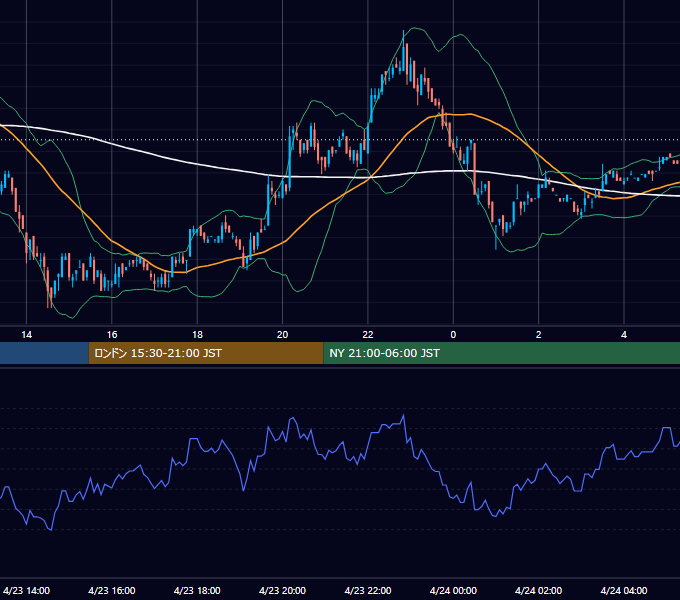Click the 4/24 02:00 date label

coord(539,590)
